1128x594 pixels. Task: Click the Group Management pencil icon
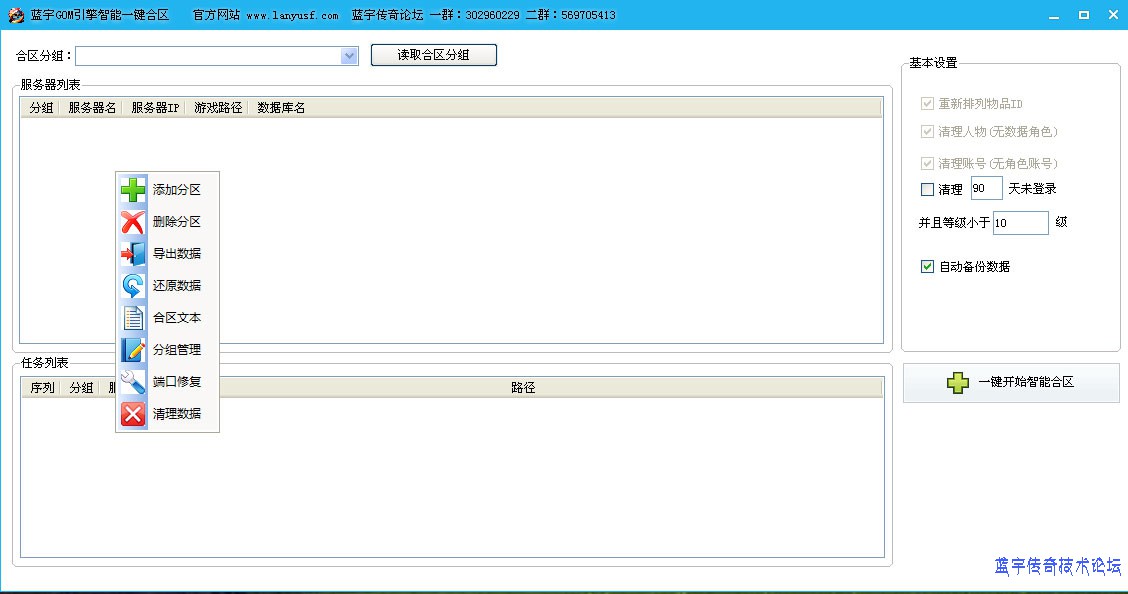[x=133, y=350]
